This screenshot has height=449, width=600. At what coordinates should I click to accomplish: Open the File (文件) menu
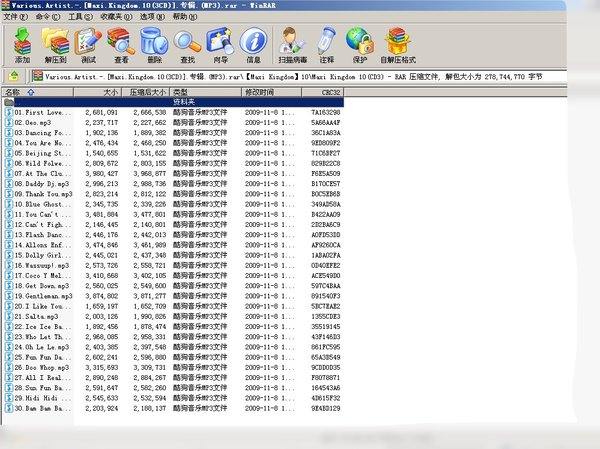(16, 17)
